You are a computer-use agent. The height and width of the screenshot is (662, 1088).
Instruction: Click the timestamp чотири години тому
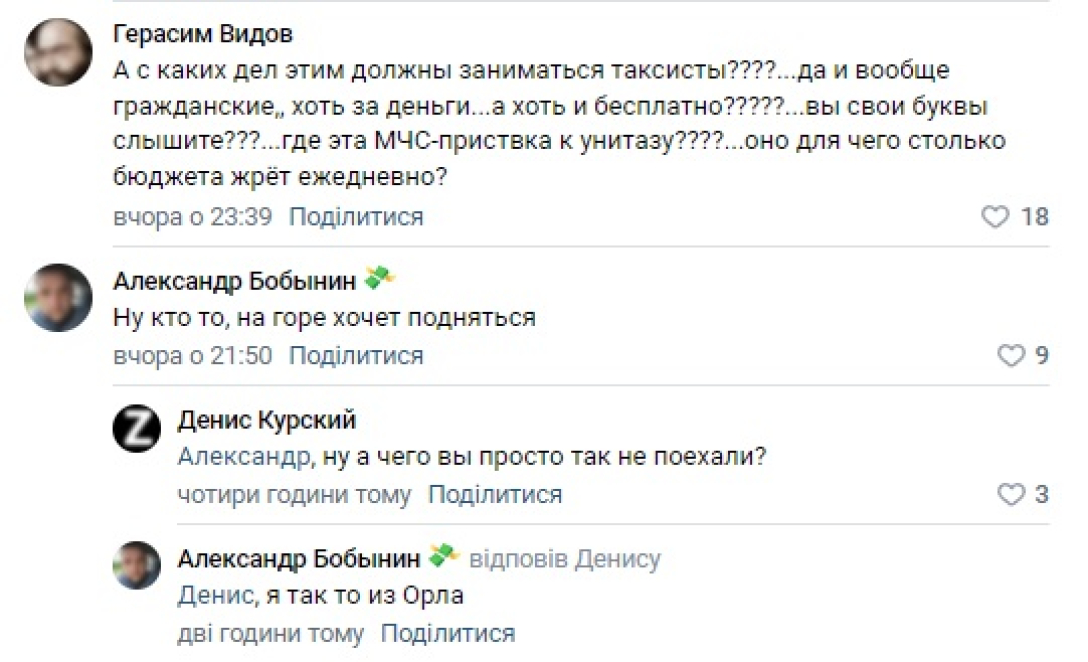294,494
